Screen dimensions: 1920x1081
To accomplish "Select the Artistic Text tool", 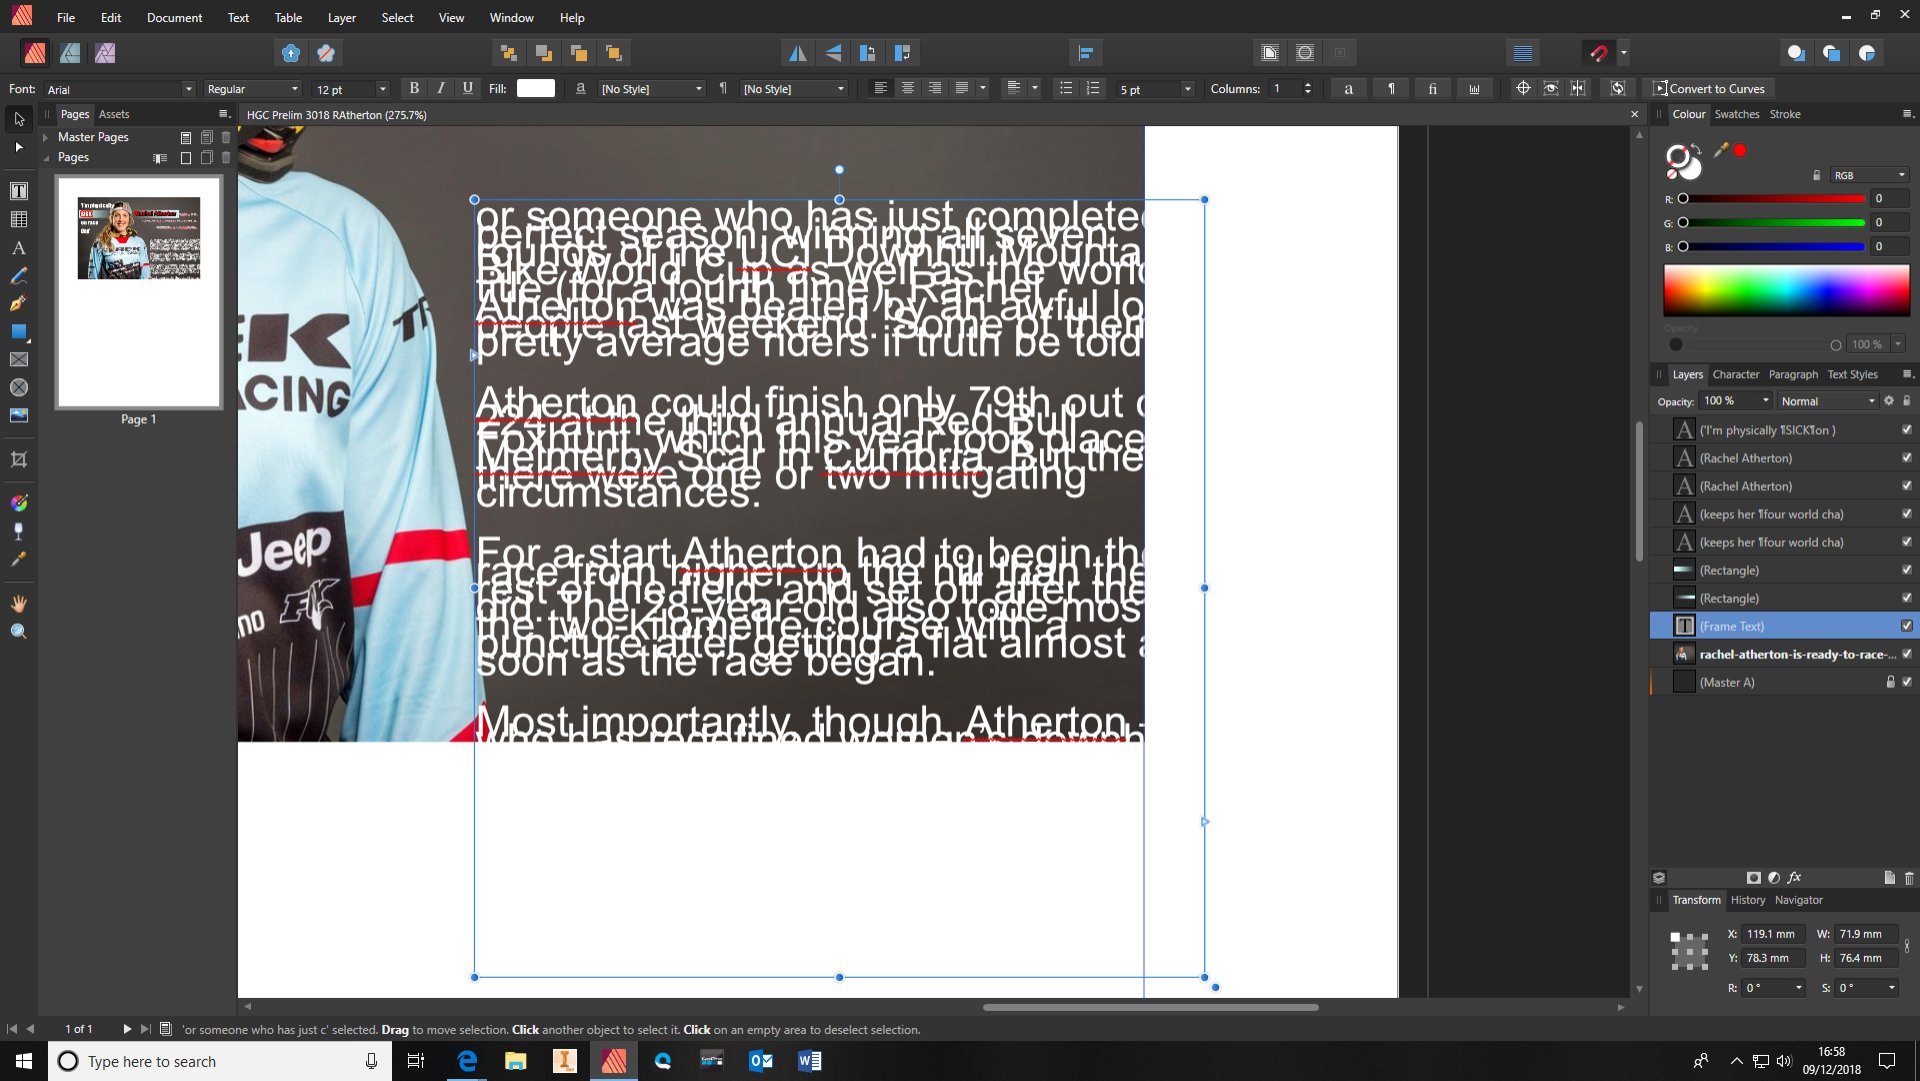I will click(18, 247).
